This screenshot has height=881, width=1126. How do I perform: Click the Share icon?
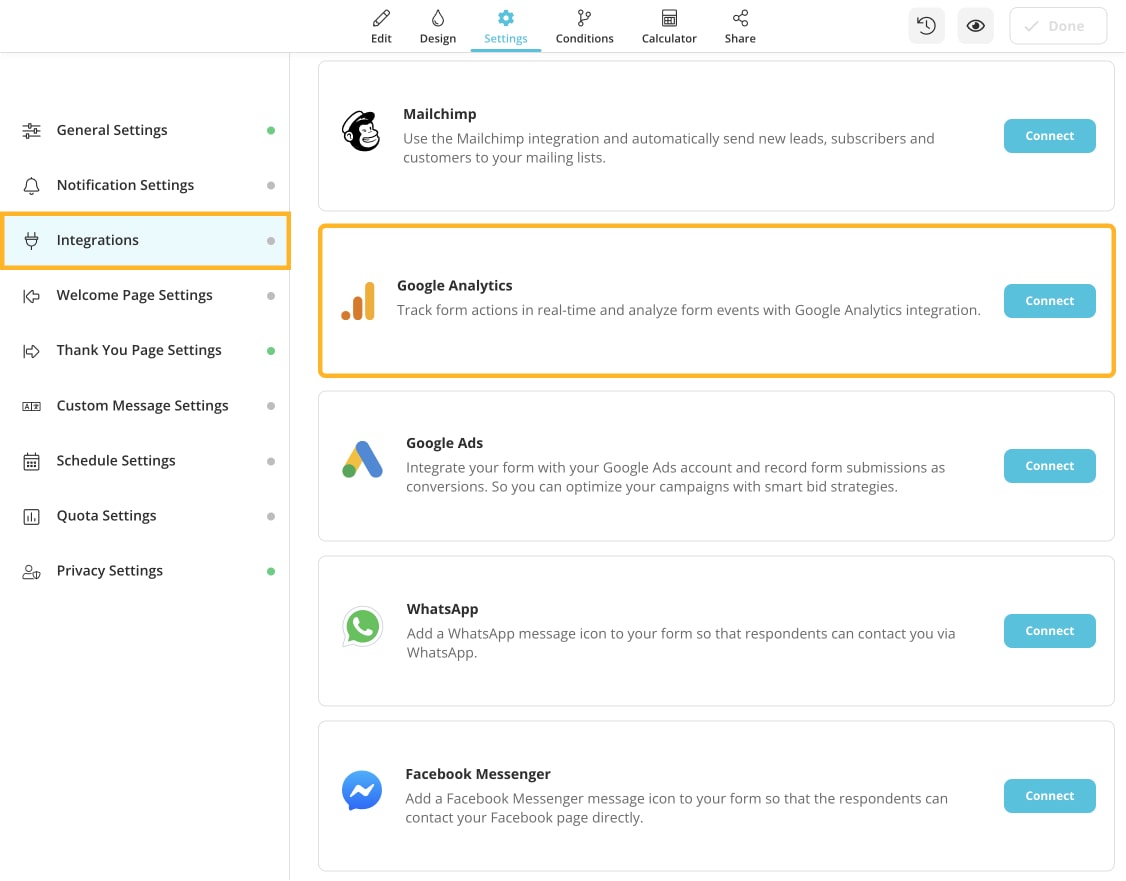740,18
